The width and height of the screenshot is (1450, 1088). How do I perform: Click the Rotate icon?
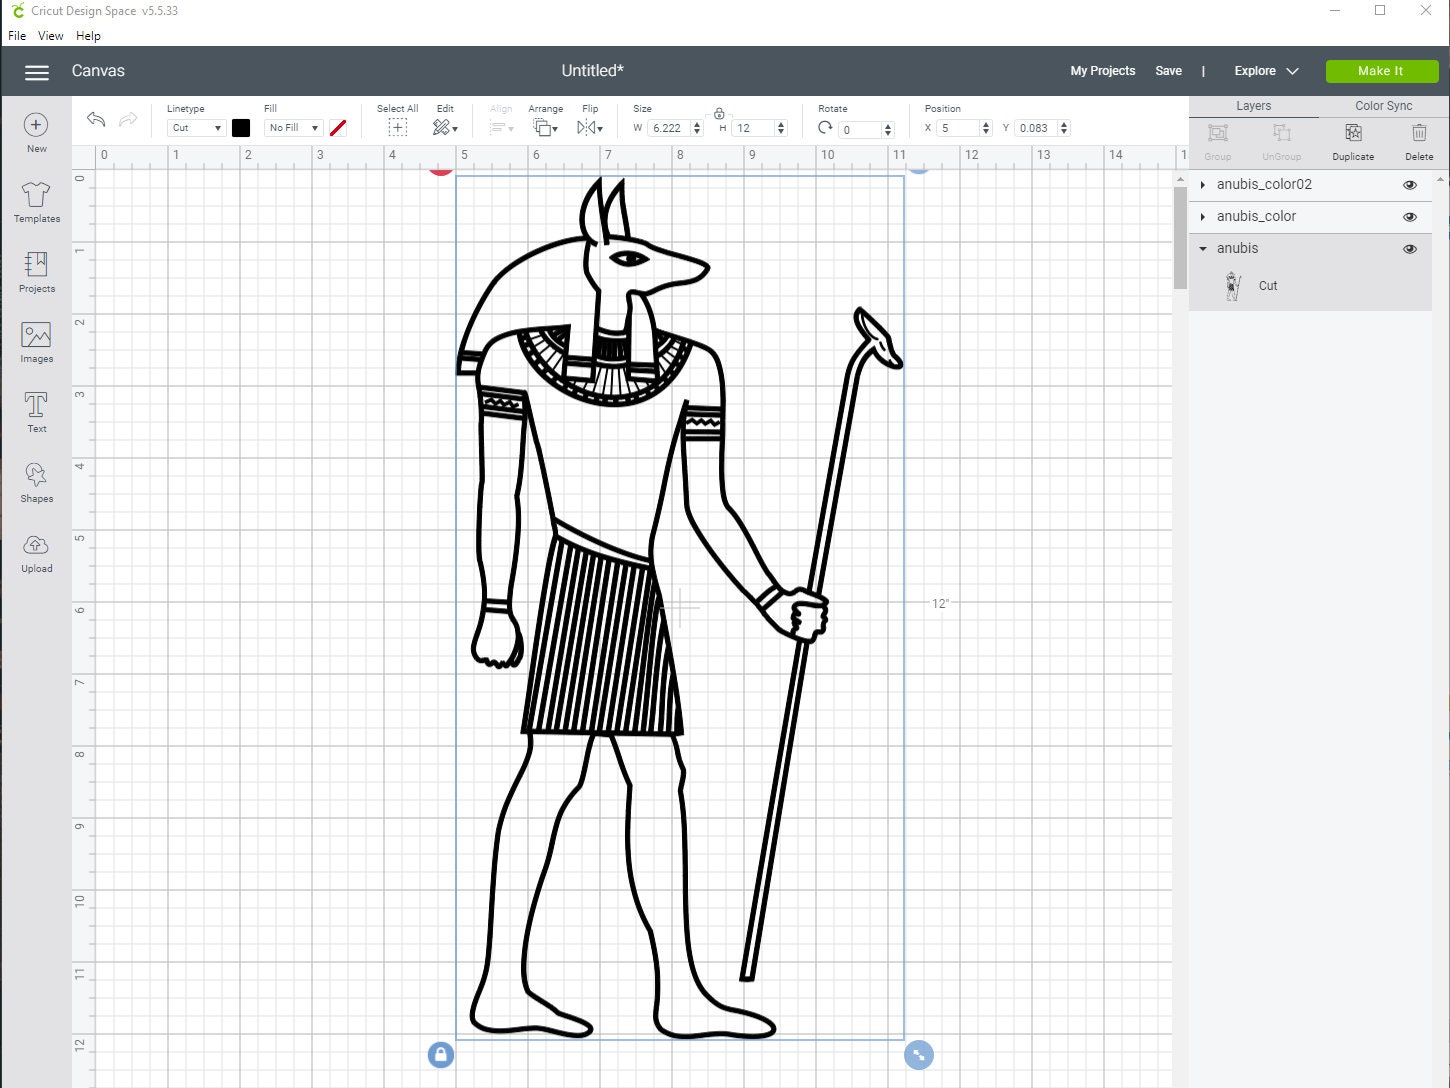825,127
